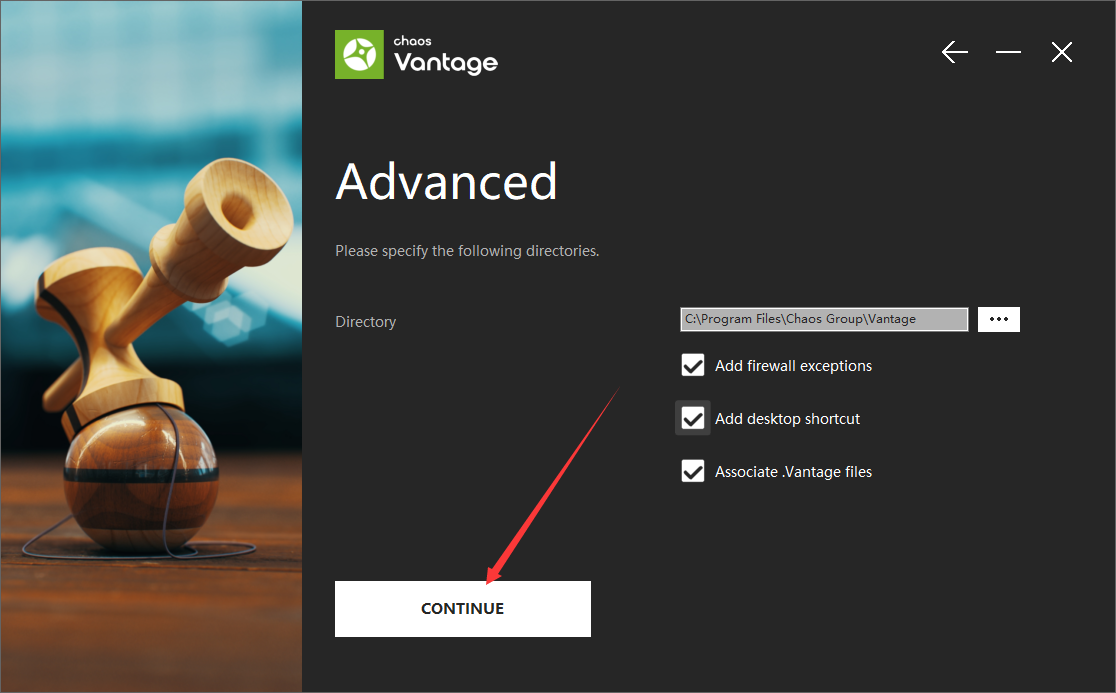Click the wooden ball in the artwork

140,480
